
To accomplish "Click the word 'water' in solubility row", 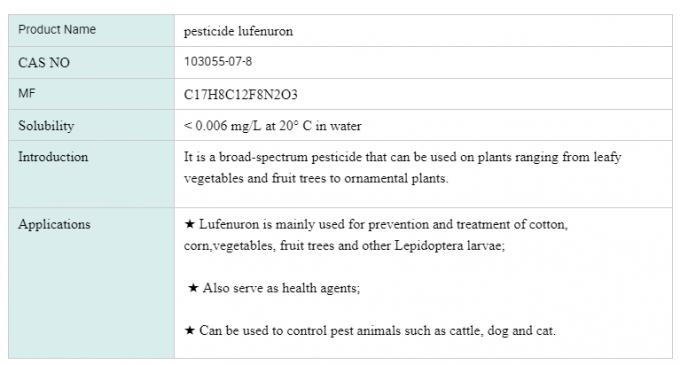I will (346, 126).
